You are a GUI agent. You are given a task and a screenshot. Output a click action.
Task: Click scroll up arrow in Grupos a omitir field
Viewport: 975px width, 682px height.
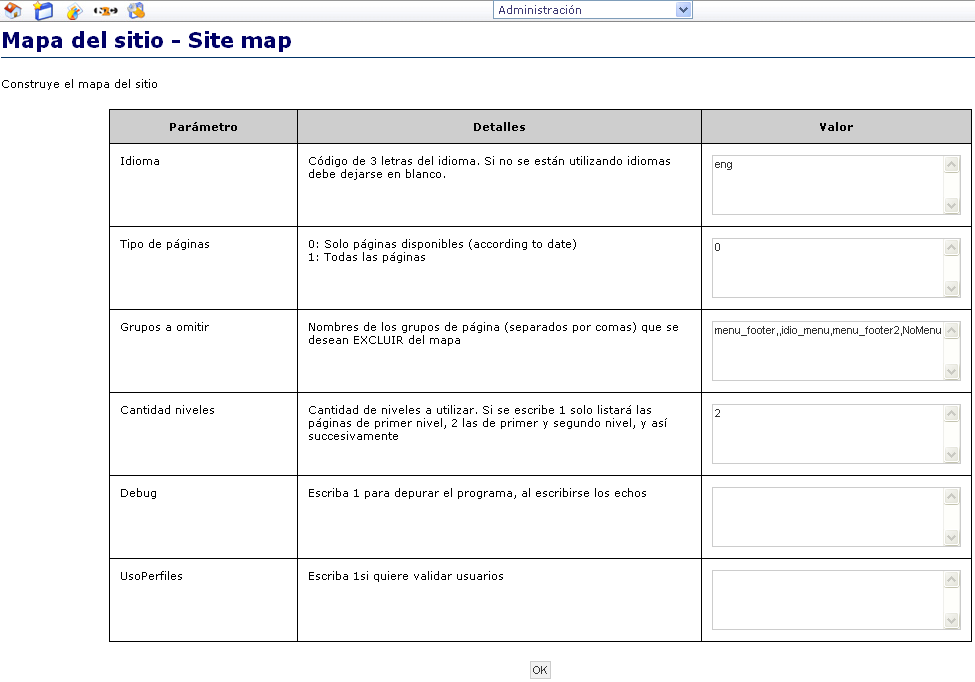951,330
